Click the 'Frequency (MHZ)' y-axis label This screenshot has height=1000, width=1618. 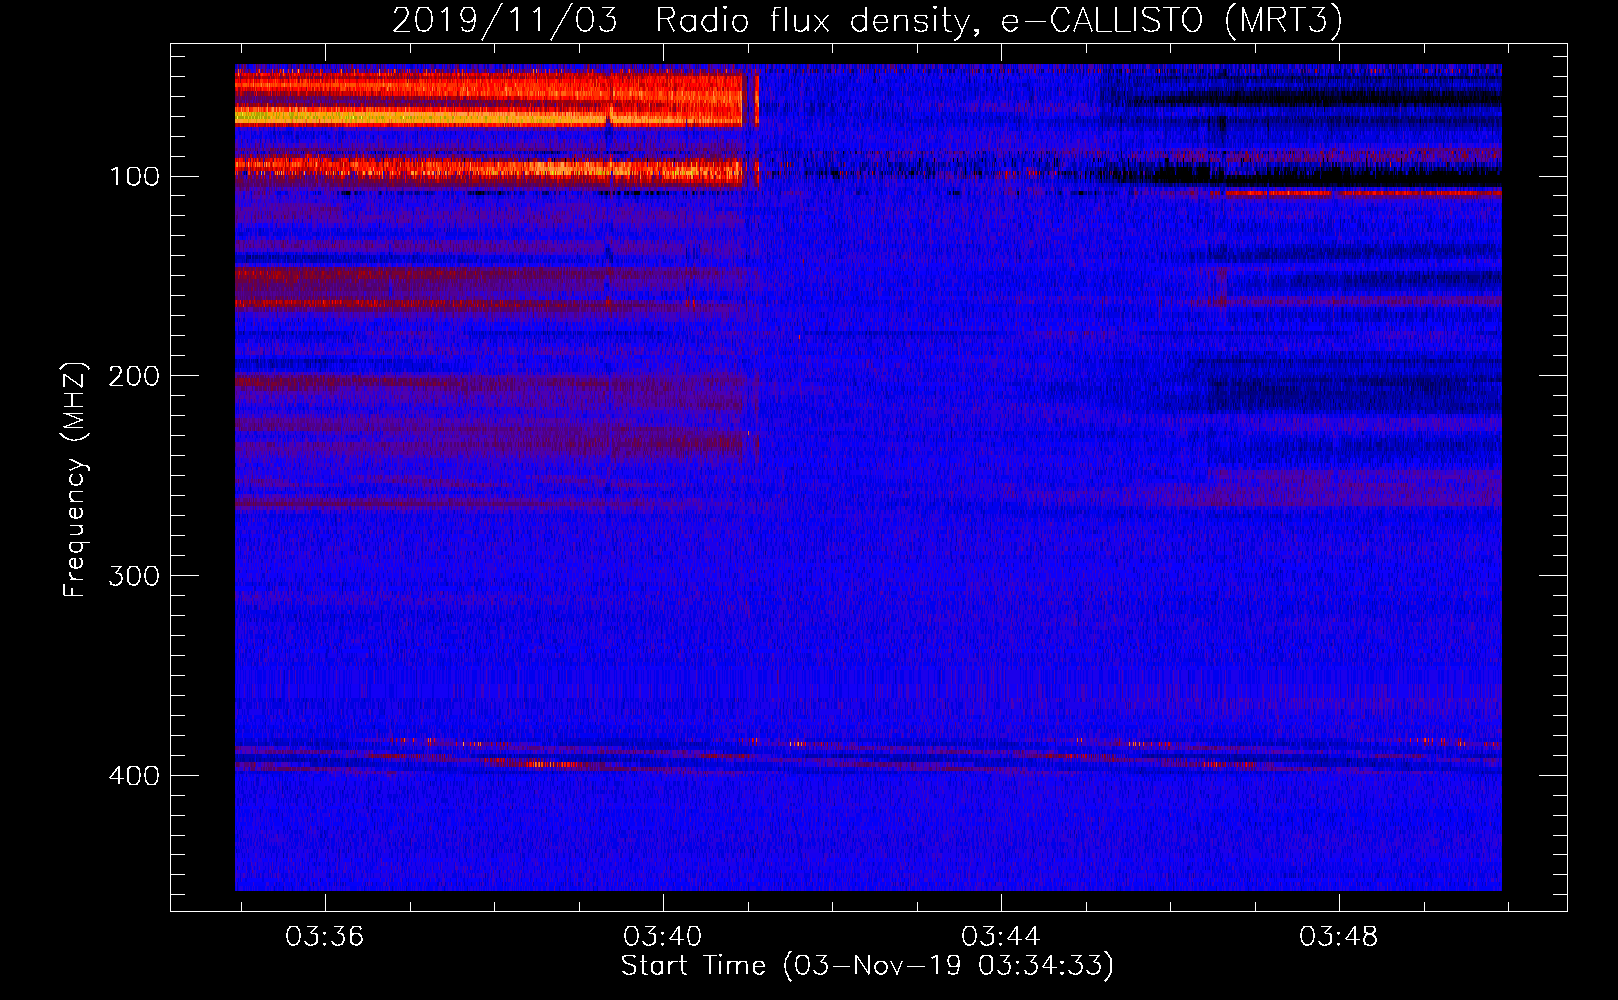coord(75,480)
